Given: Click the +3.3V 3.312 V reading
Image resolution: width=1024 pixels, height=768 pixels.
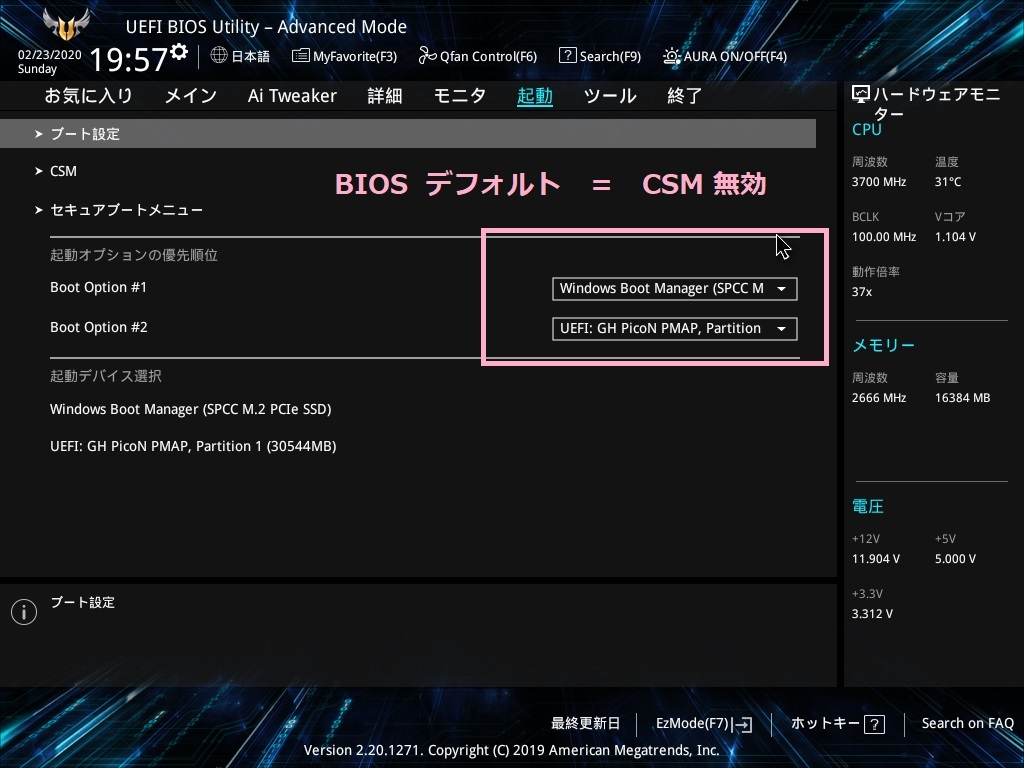Looking at the screenshot, I should coord(872,614).
